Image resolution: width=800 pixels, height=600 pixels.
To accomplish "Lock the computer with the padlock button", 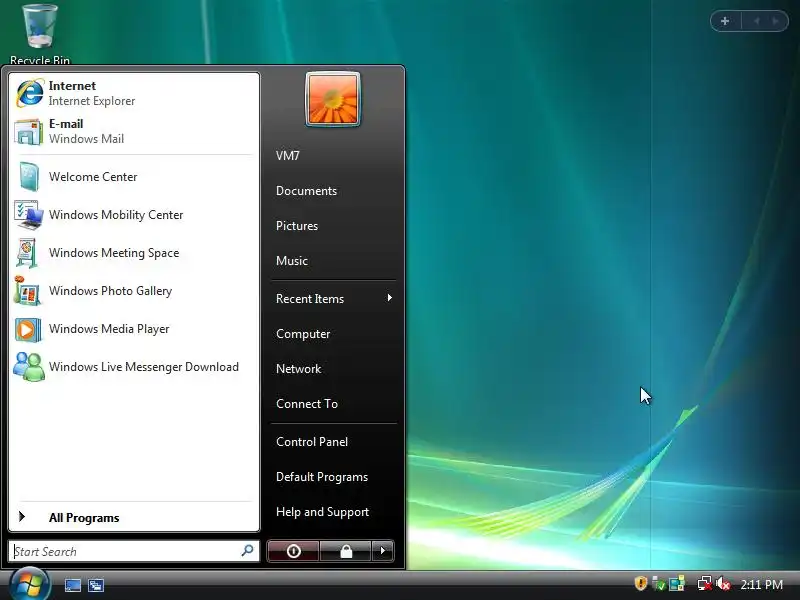I will [x=346, y=551].
